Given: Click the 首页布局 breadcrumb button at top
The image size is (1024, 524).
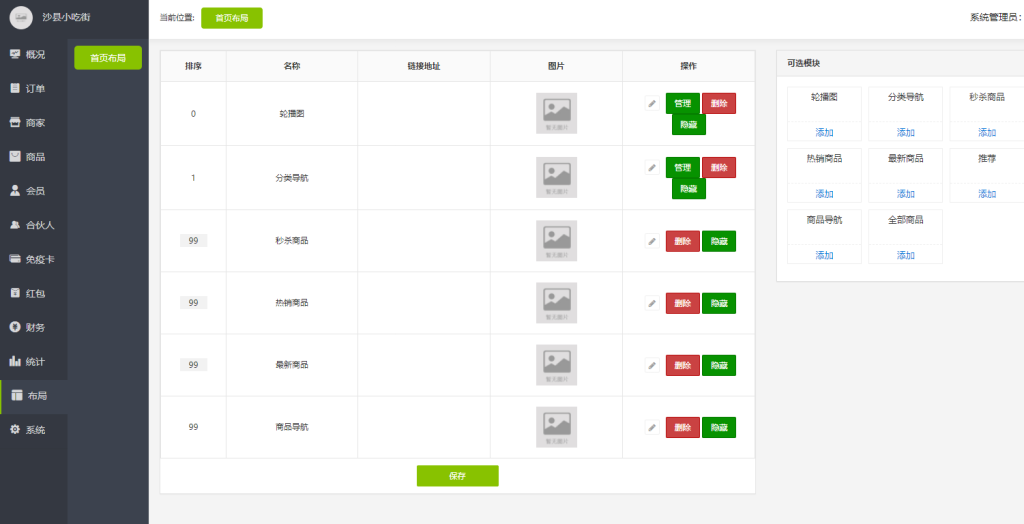Looking at the screenshot, I should 232,18.
